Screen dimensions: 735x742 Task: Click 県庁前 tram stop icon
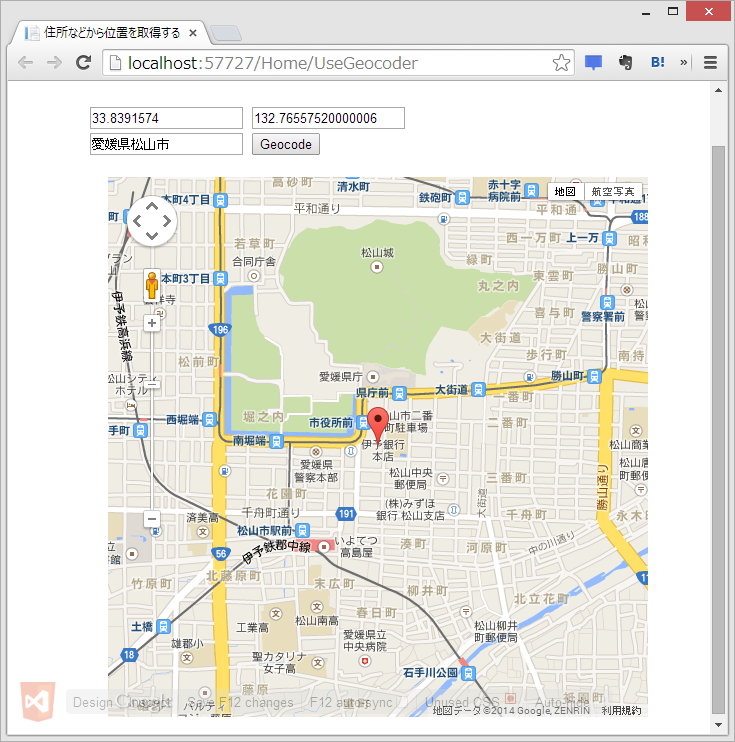(x=399, y=393)
